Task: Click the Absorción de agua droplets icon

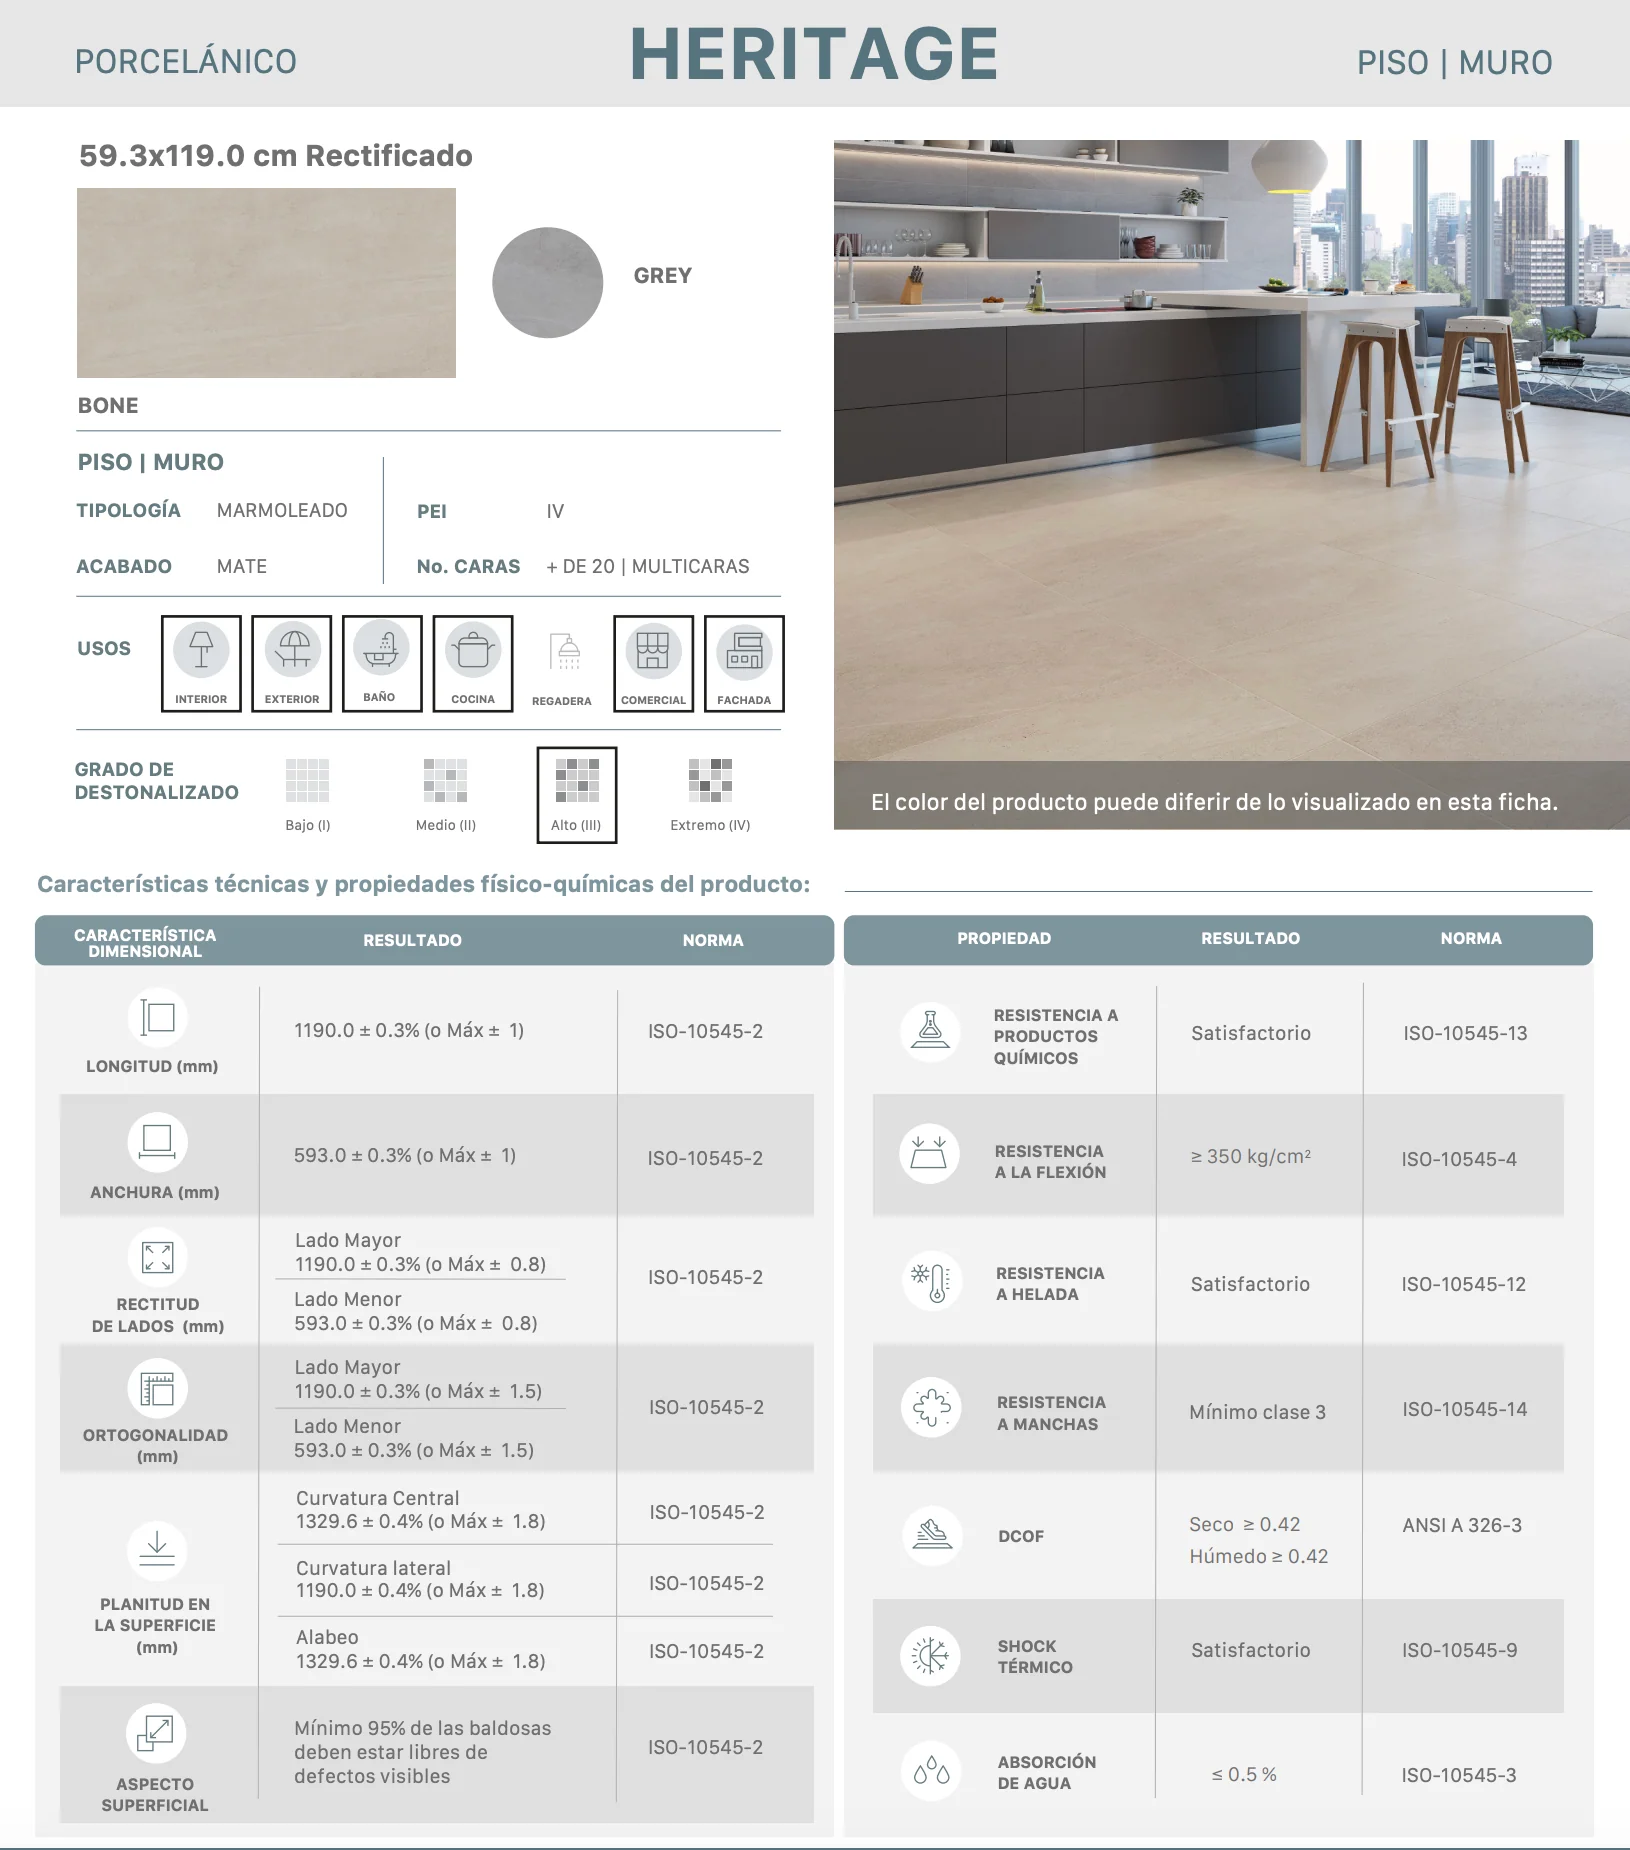Action: [931, 1771]
